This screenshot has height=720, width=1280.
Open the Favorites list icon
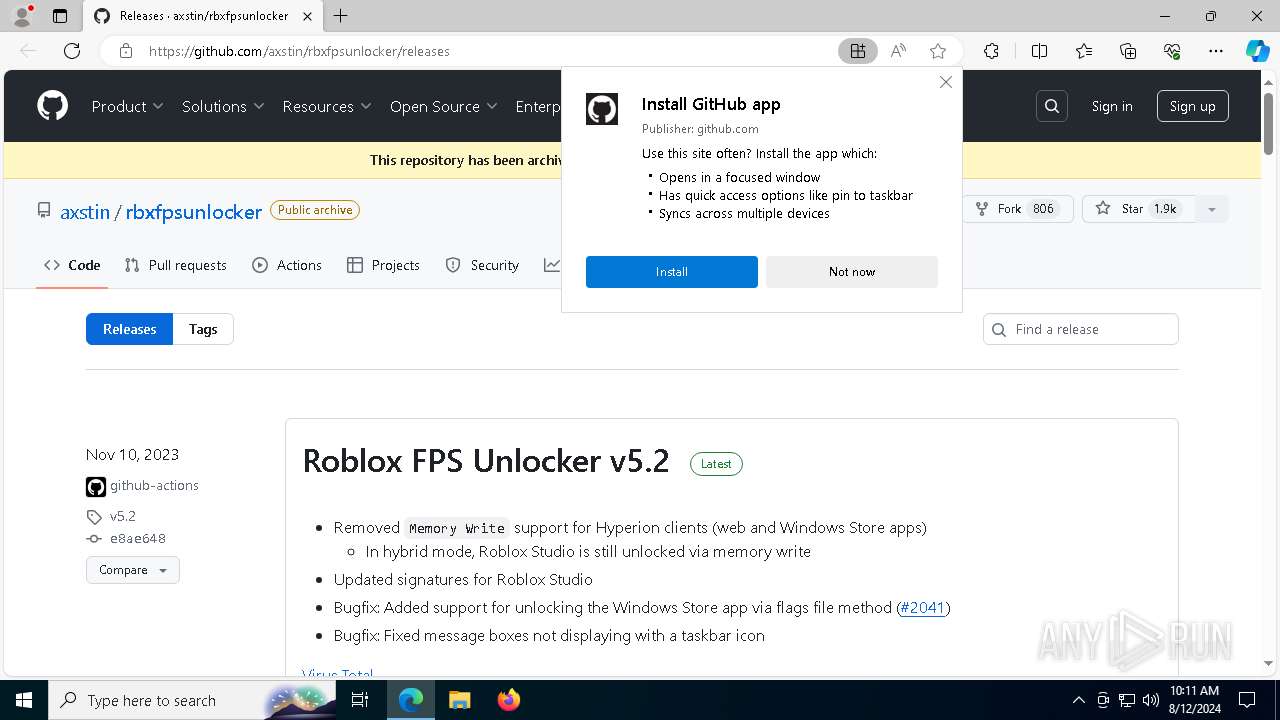click(1084, 51)
